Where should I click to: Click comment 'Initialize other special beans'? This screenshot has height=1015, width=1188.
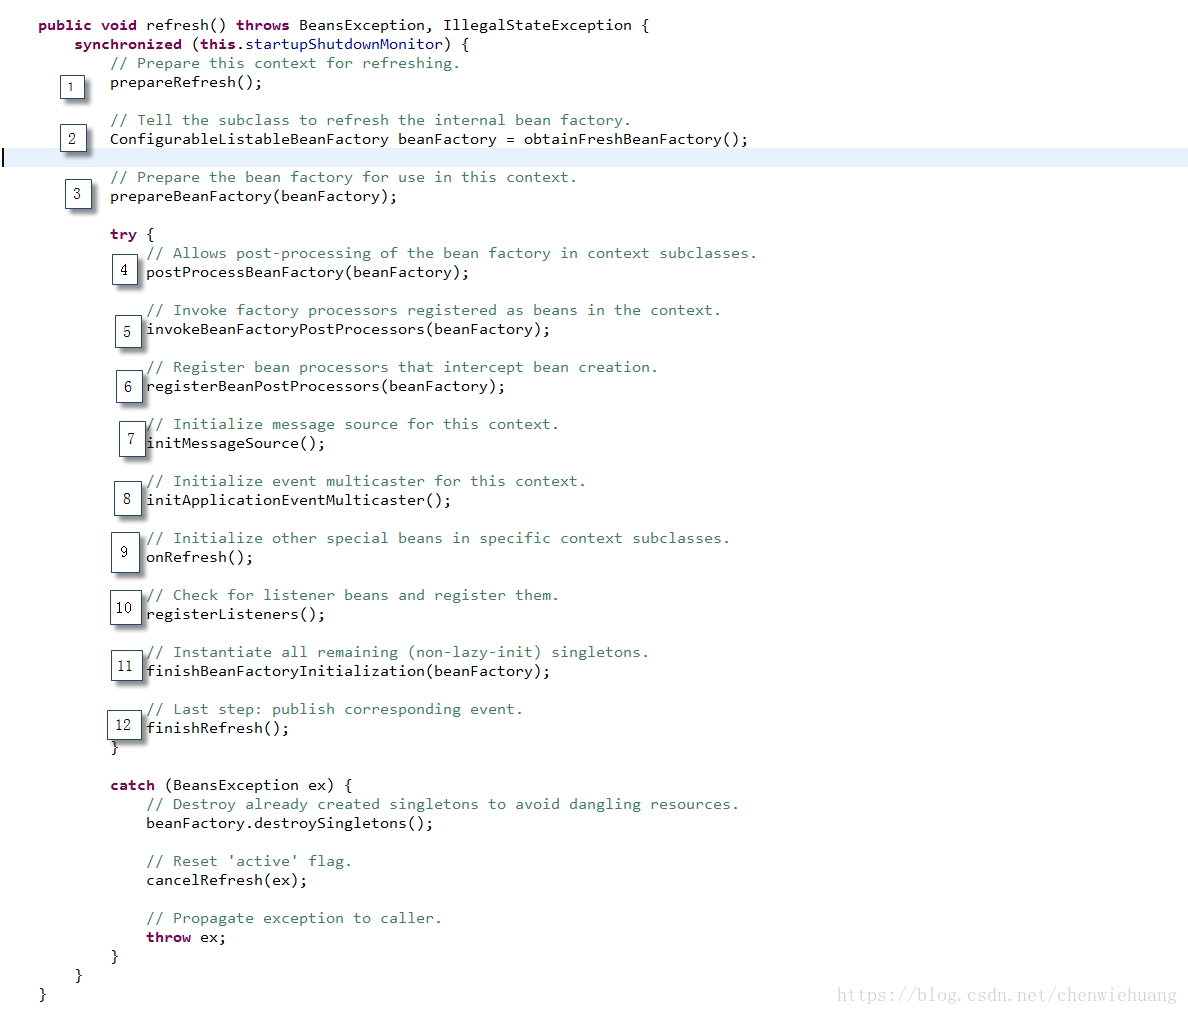tap(438, 539)
